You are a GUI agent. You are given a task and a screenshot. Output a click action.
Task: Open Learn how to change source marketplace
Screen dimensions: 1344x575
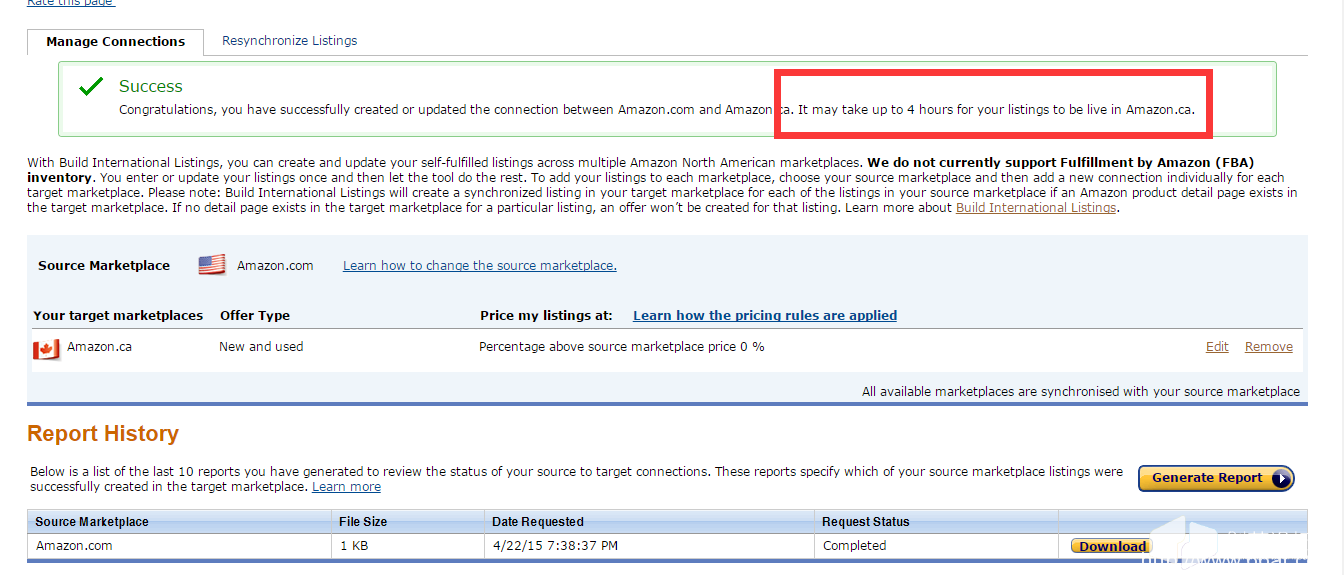[x=480, y=266]
